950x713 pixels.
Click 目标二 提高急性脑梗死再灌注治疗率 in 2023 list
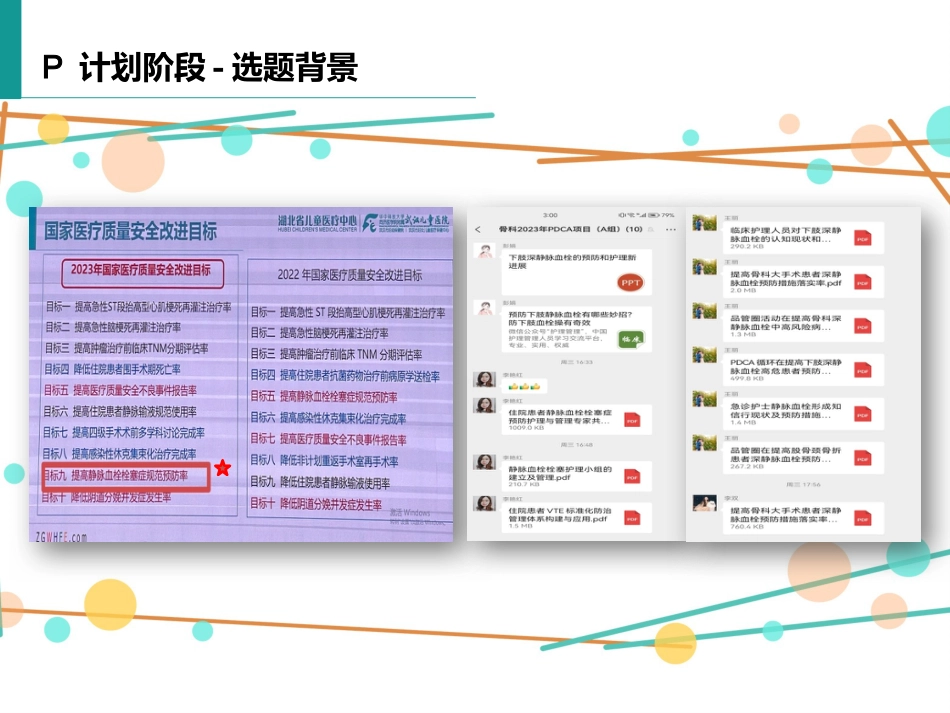[113, 327]
